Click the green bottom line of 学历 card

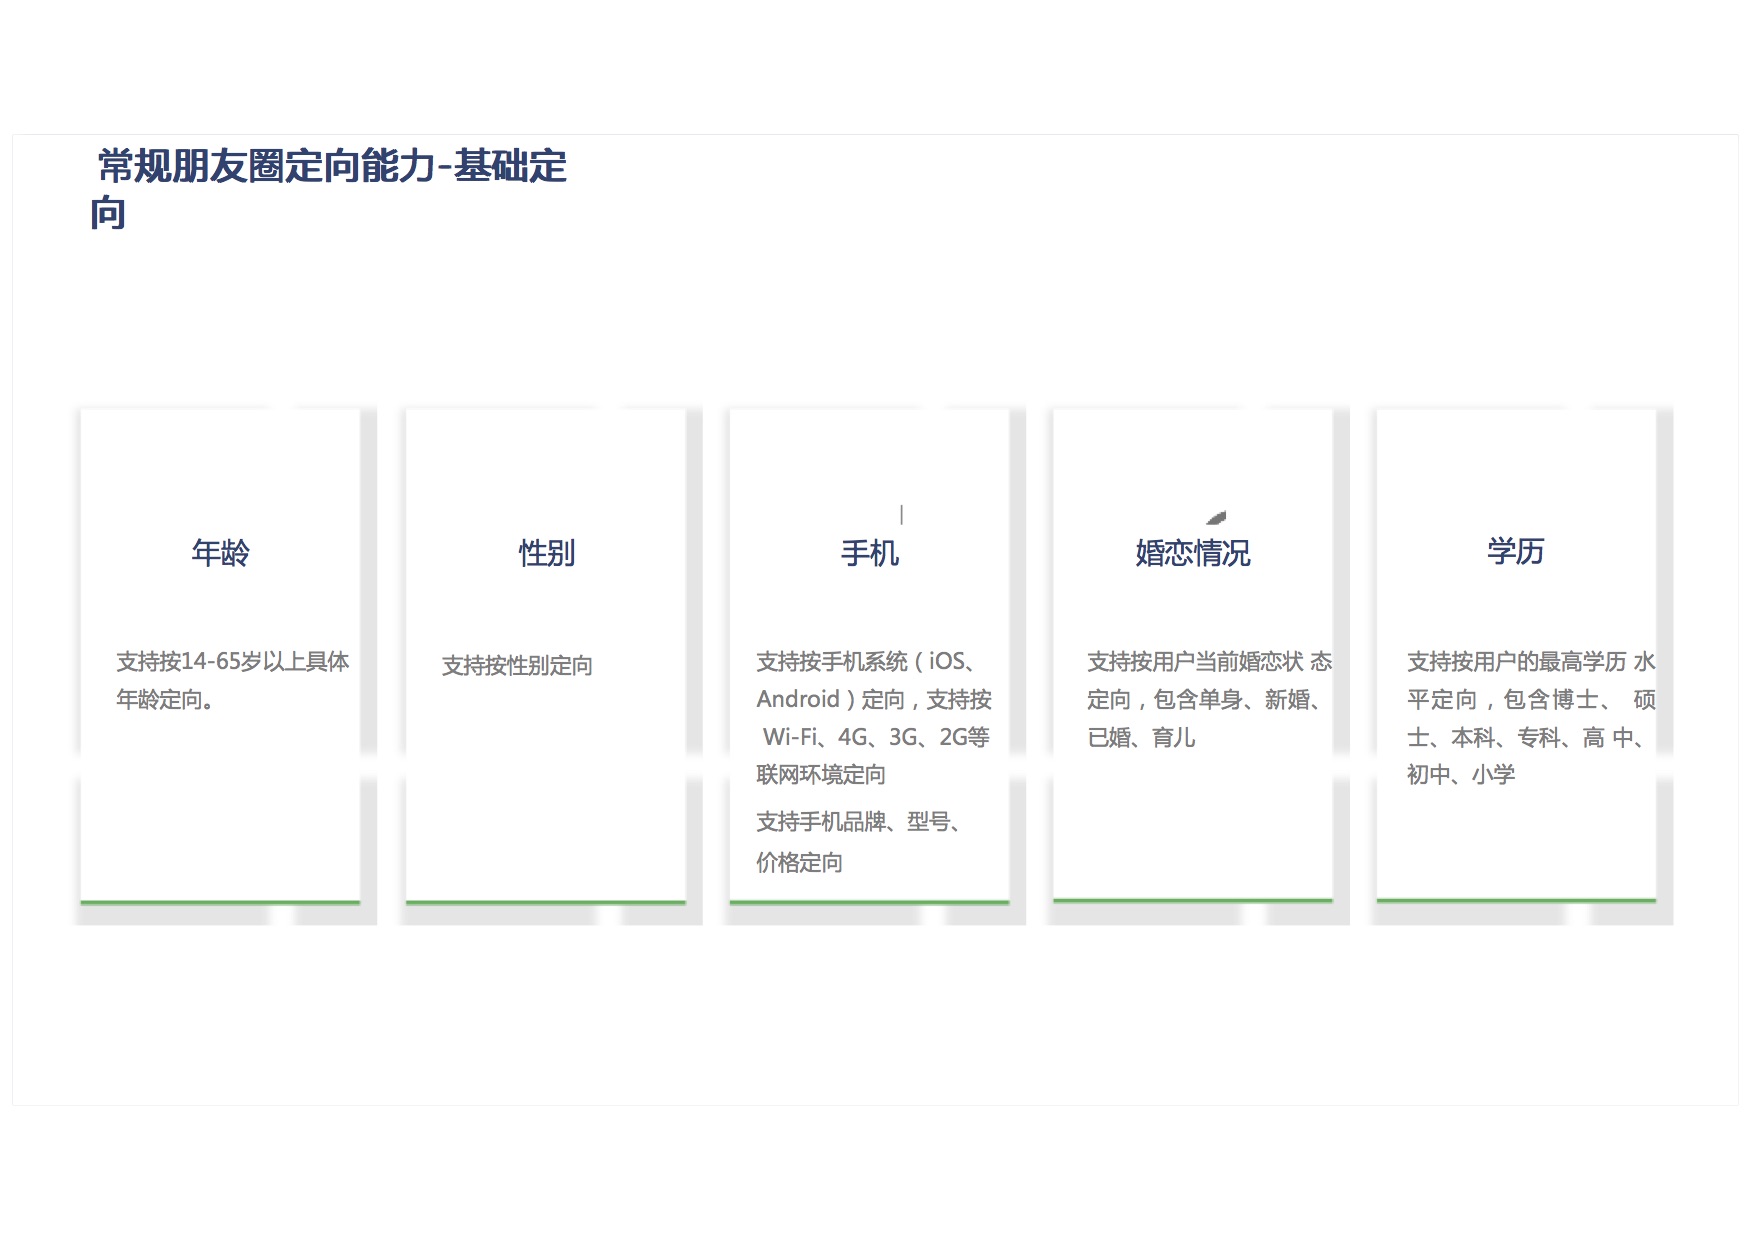1515,900
